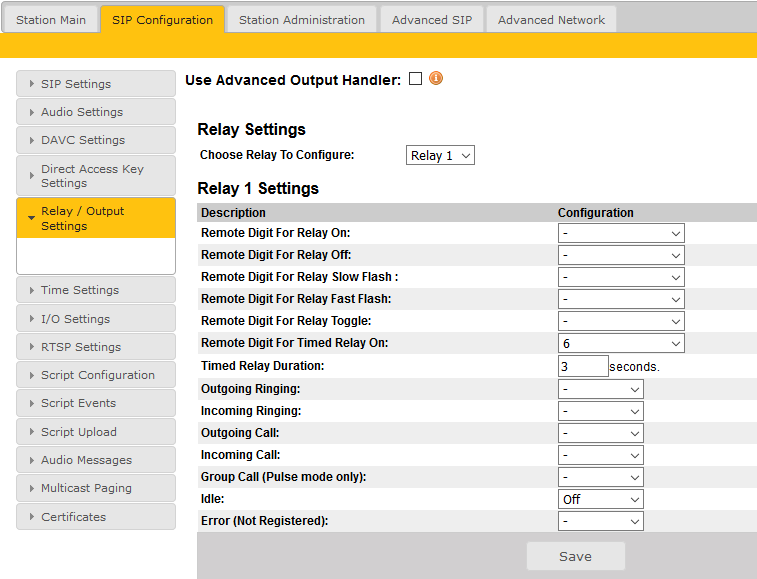Go to the Advanced SIP tab
757x579 pixels.
coord(431,20)
